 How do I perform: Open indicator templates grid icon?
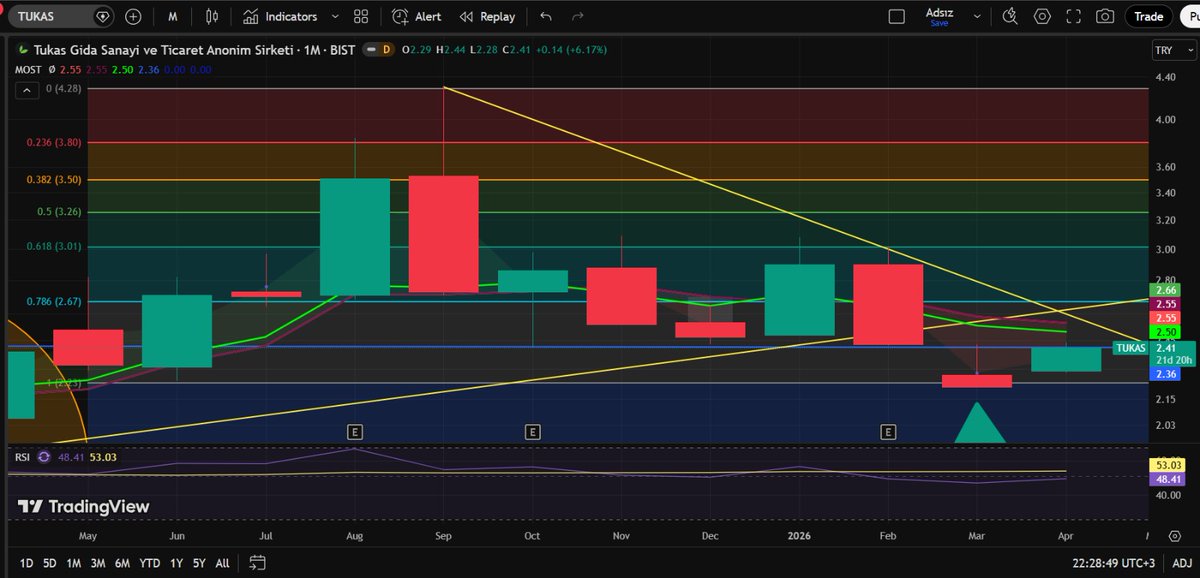(362, 17)
